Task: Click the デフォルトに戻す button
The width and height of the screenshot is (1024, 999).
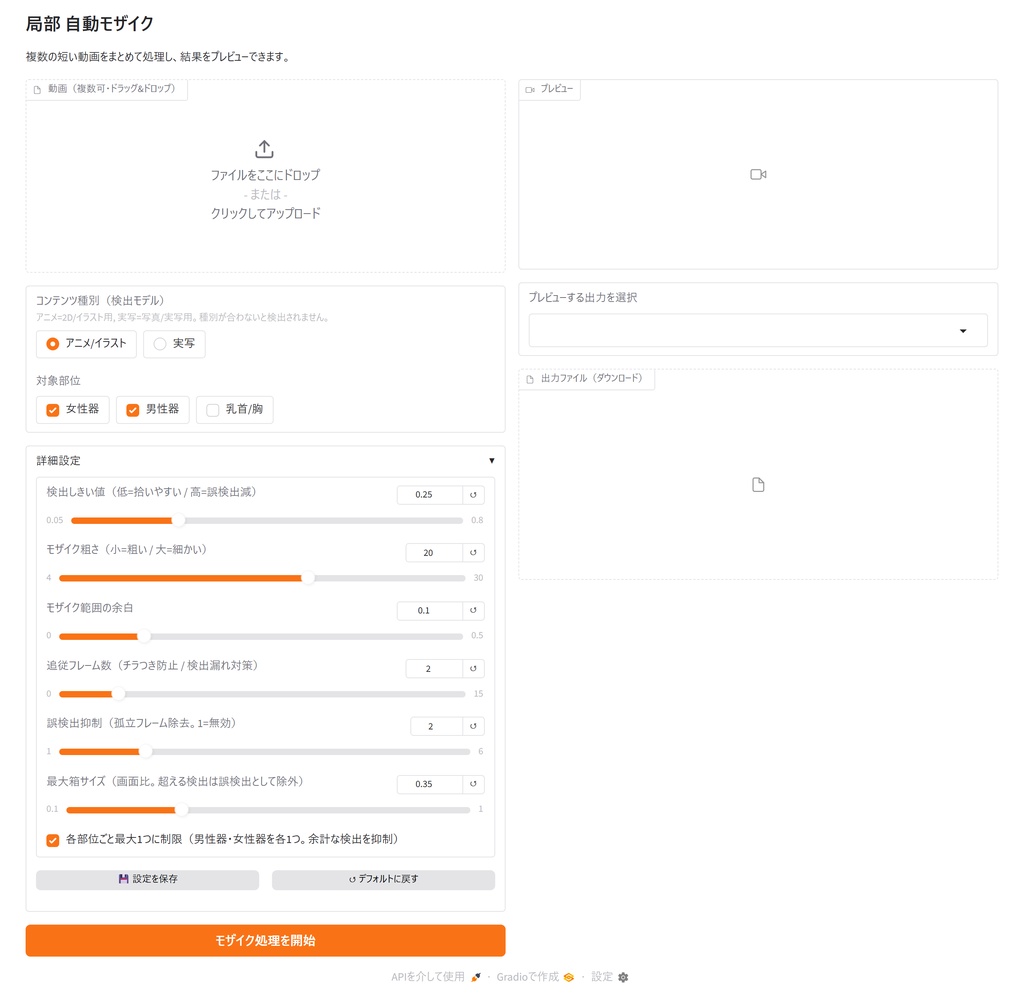Action: click(383, 879)
